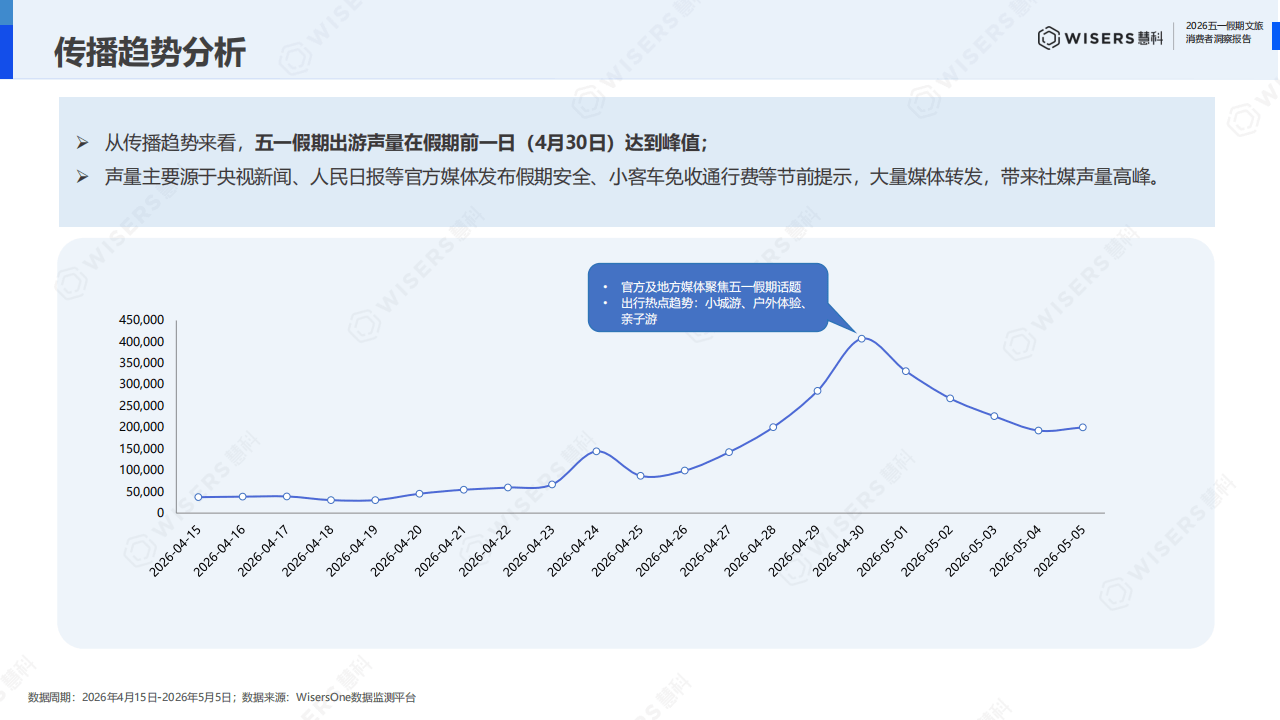The width and height of the screenshot is (1280, 720).
Task: Click the footer note 数据周期：2026年4月15日-2026年5月5日
Action: (x=131, y=697)
